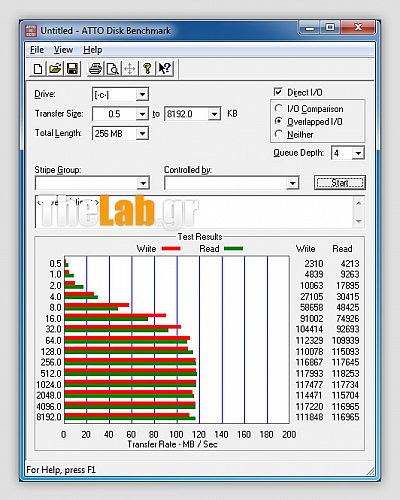400x500 pixels.
Task: Expand the Controlled by dropdown
Action: coord(292,183)
